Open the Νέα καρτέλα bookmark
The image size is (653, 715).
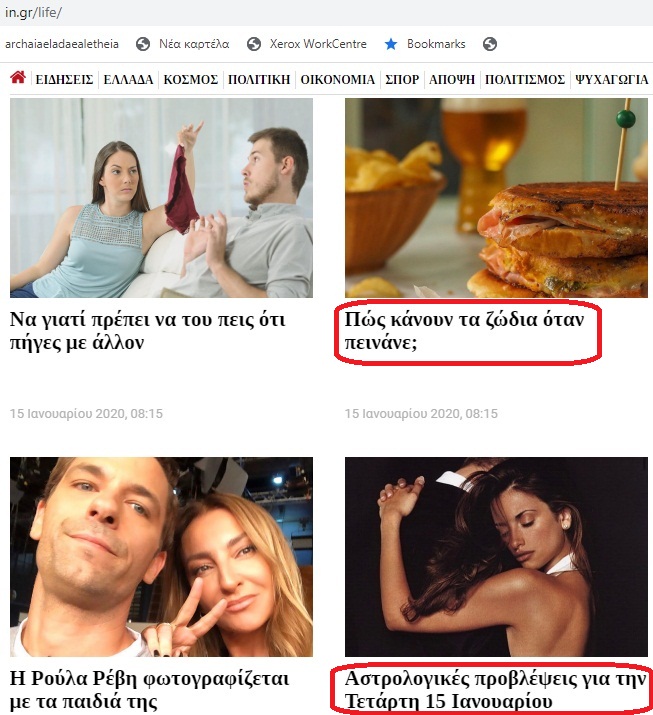[x=182, y=44]
